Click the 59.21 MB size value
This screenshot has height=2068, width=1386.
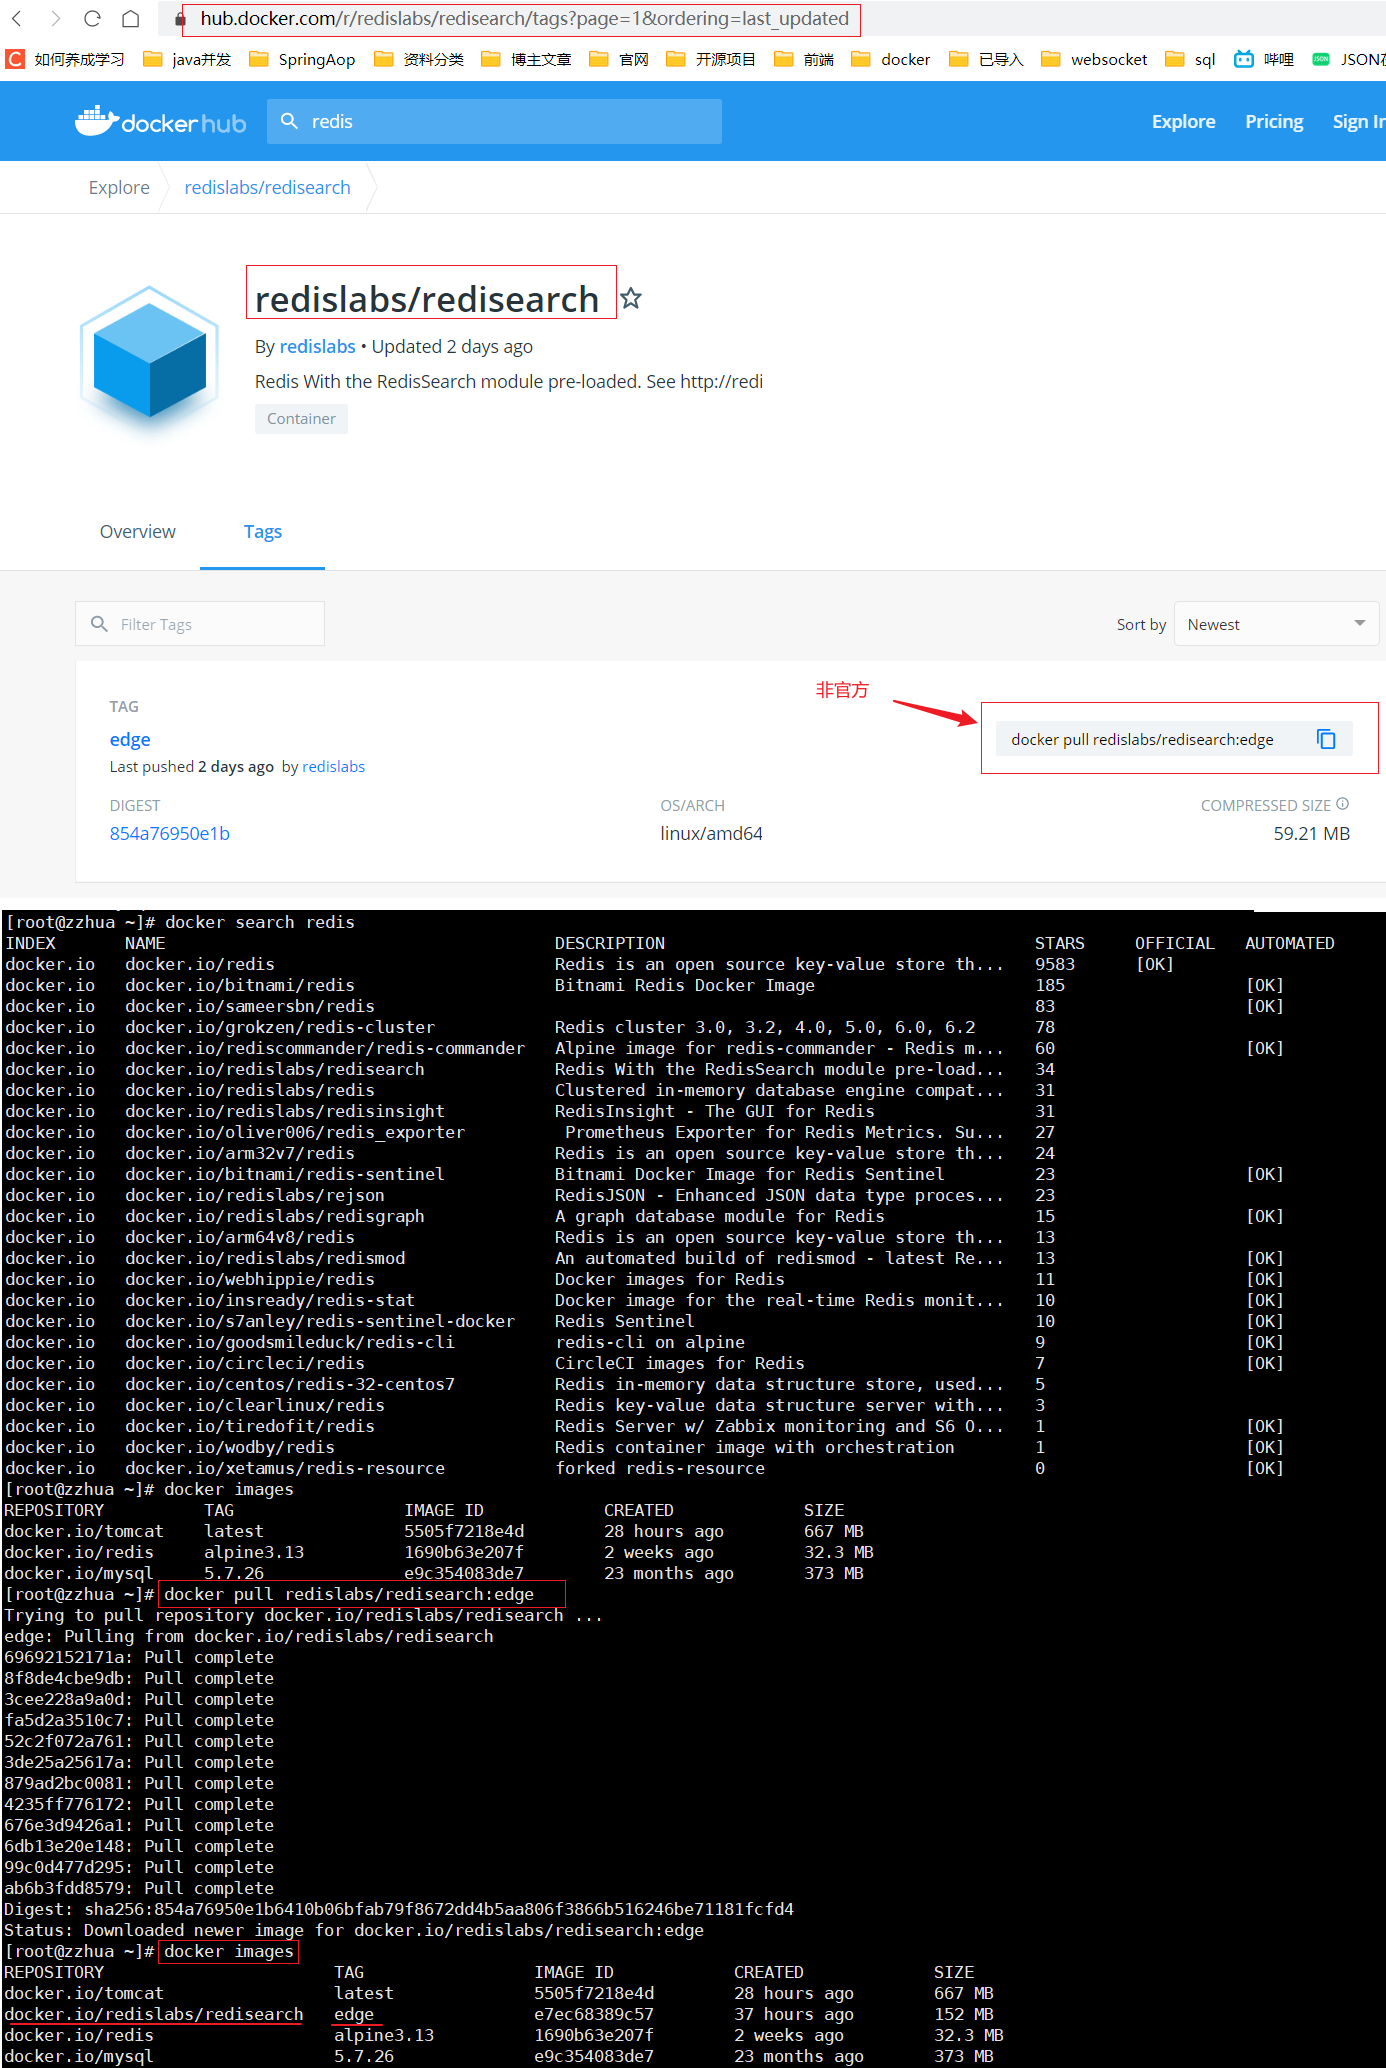point(1311,833)
